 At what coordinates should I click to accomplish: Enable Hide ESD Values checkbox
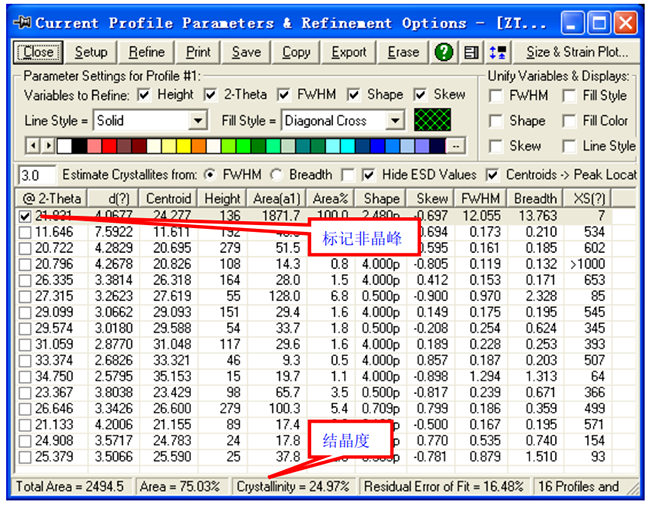tap(369, 175)
